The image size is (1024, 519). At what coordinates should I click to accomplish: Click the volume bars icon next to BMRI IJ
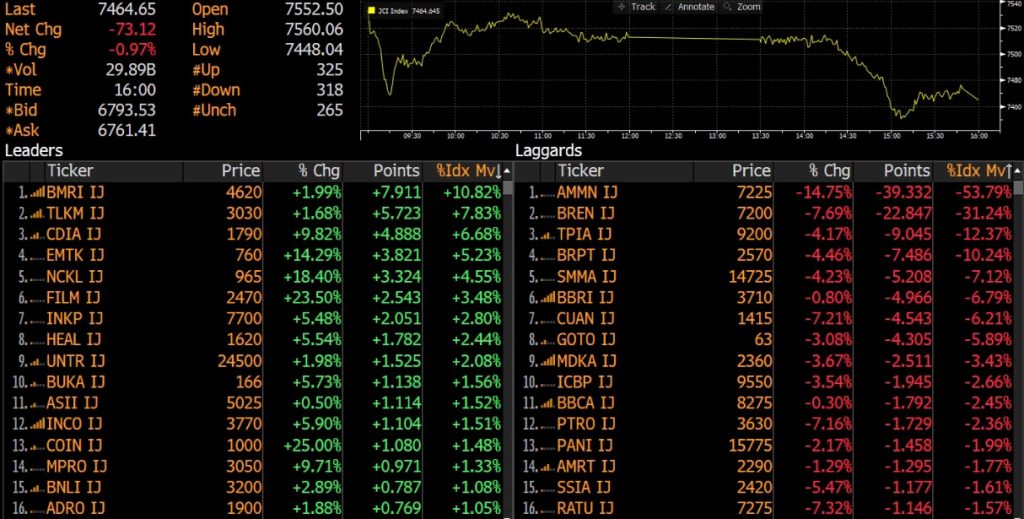(38, 193)
